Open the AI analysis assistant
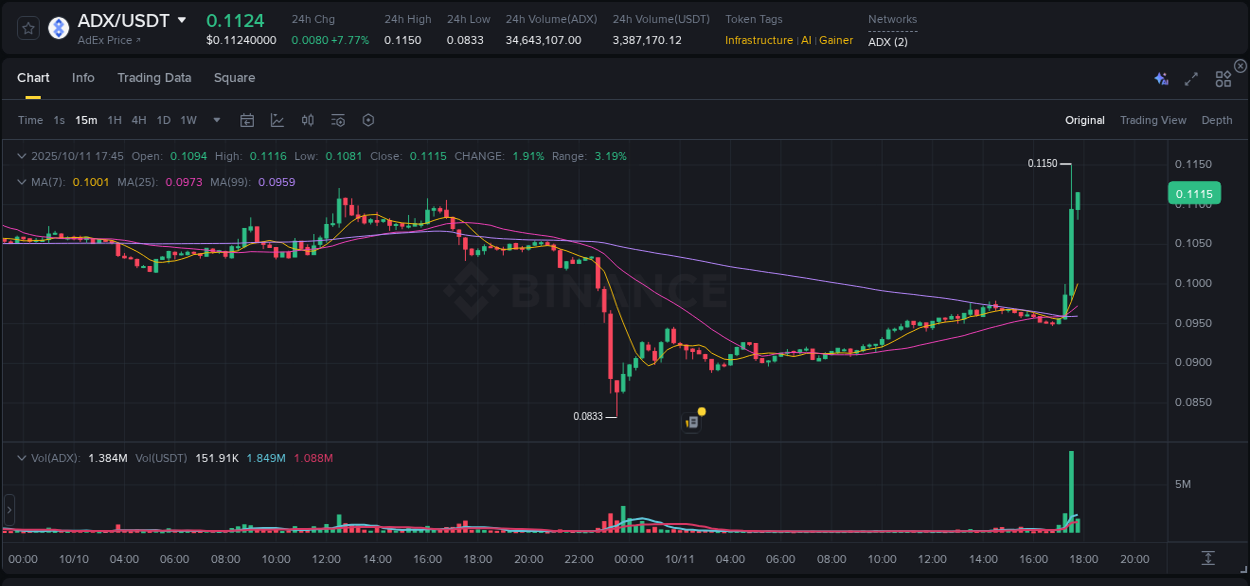 tap(1160, 77)
